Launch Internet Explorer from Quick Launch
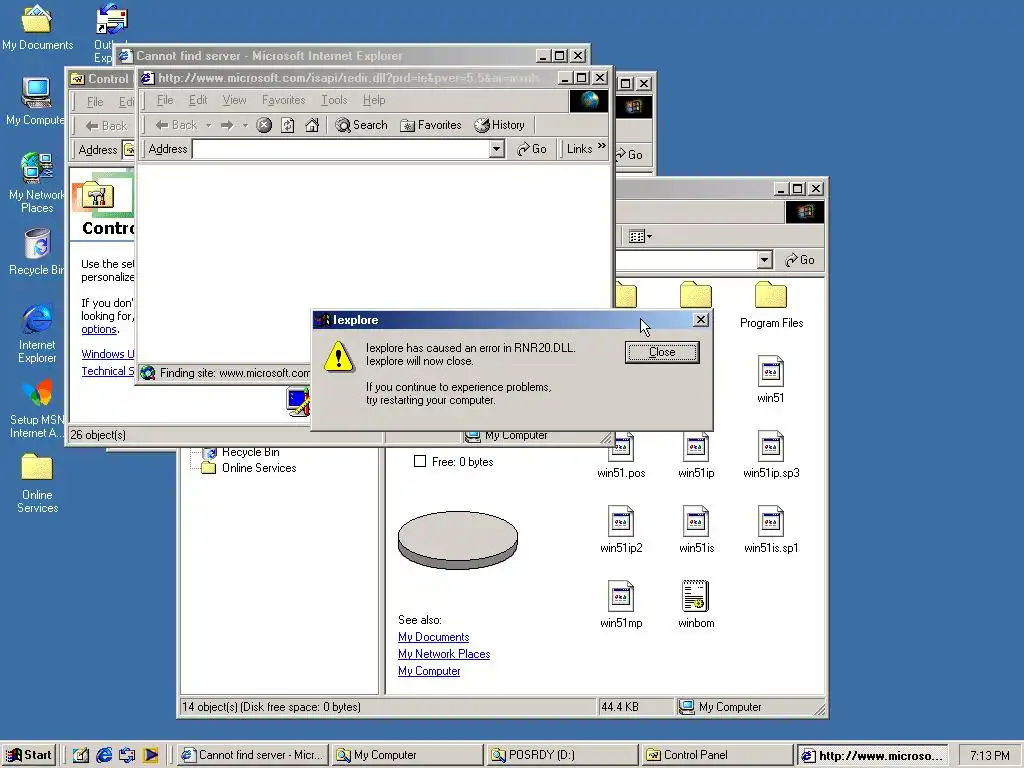 coord(104,755)
